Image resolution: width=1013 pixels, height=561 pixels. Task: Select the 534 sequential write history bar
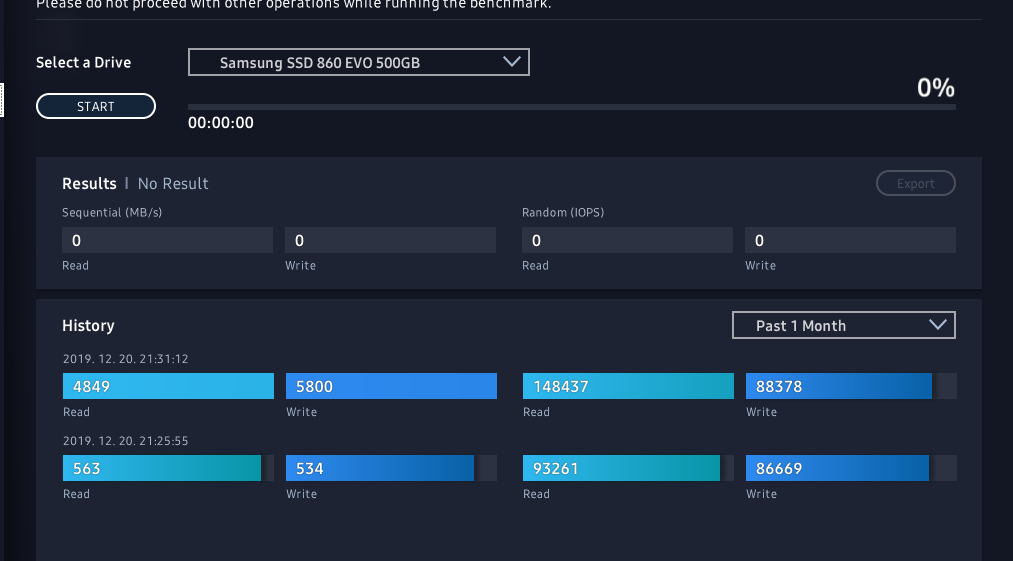click(380, 468)
